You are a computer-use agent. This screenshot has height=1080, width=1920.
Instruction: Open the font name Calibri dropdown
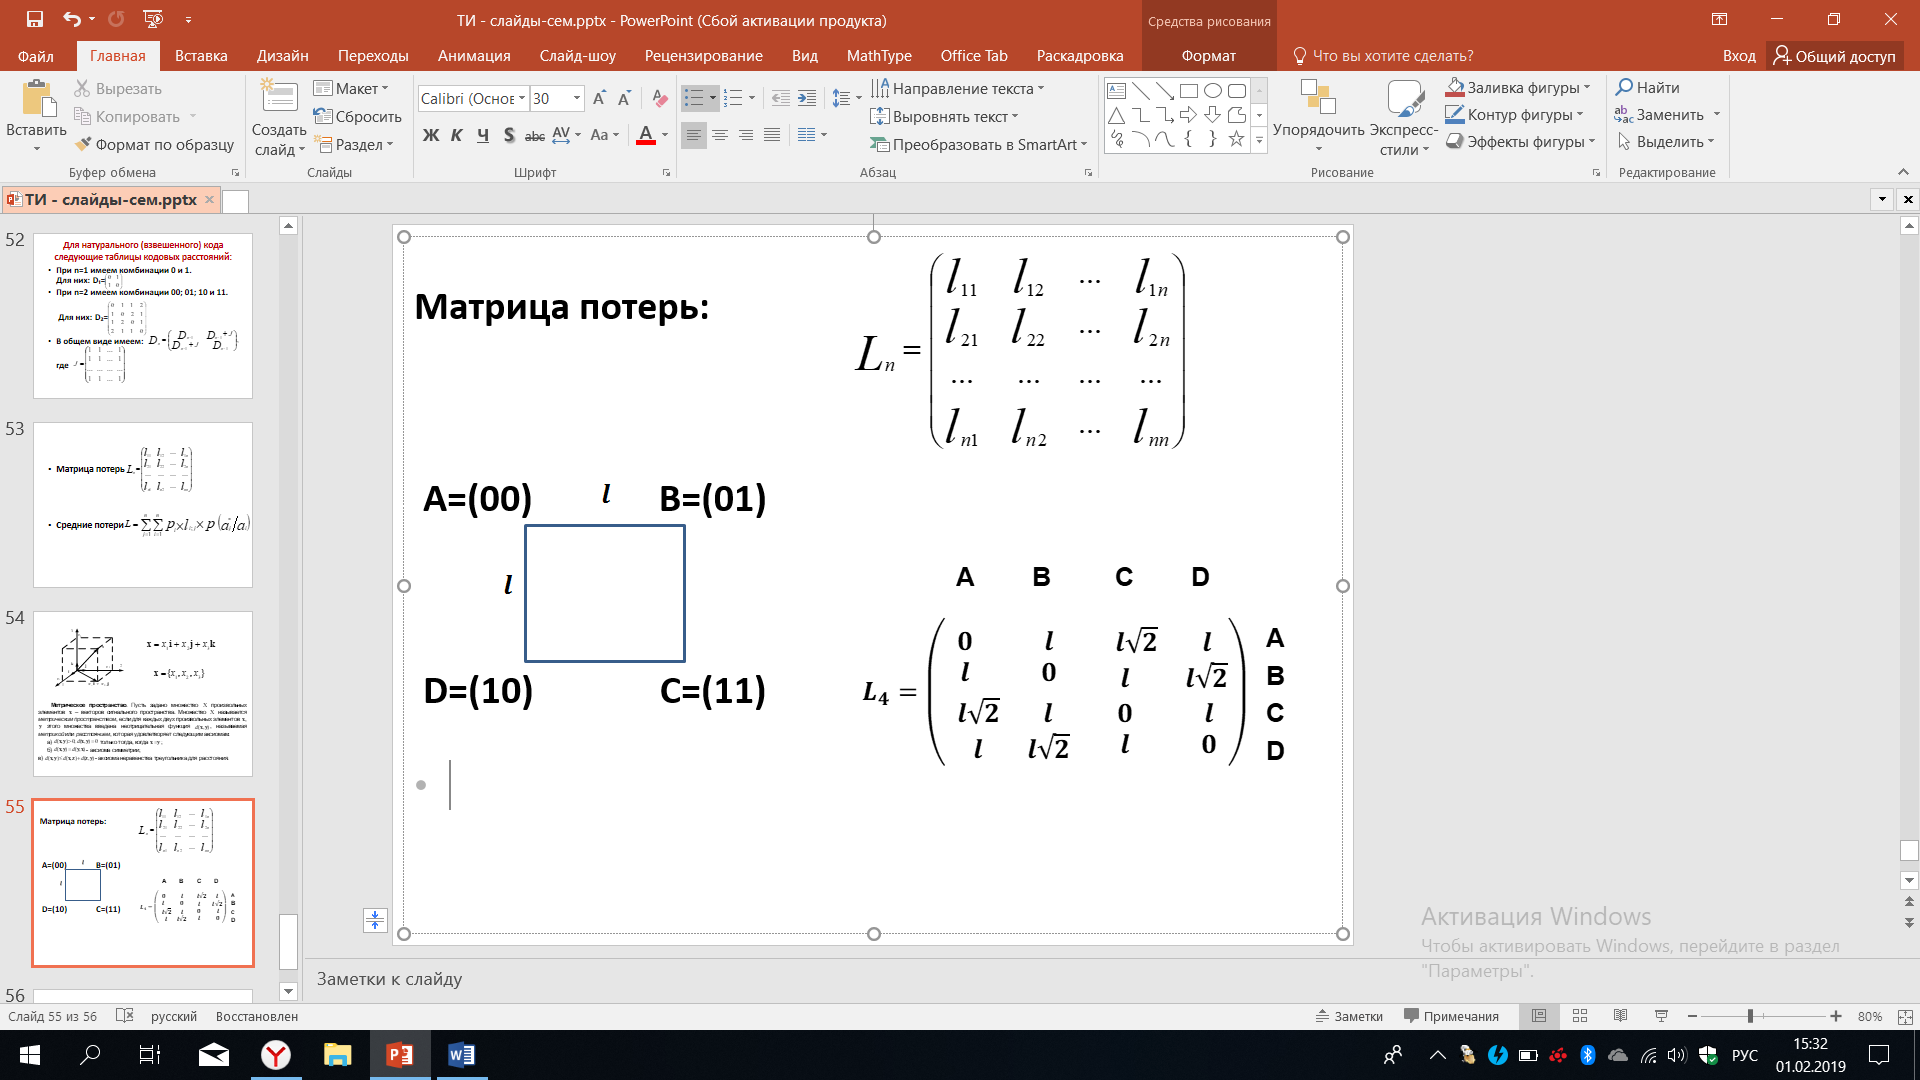coord(522,98)
